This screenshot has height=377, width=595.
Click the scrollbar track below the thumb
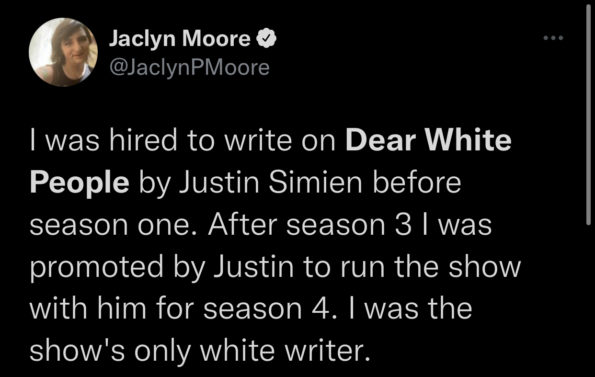tap(588, 302)
